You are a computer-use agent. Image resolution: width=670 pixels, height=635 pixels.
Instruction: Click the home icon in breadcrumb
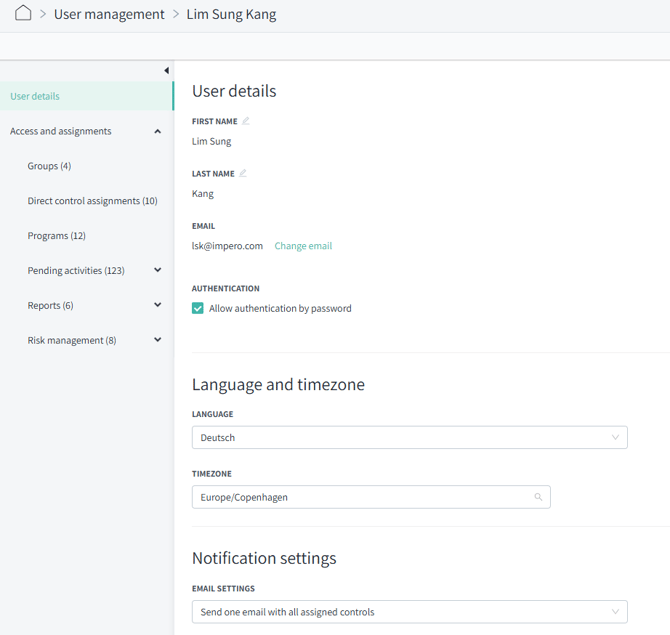22,14
